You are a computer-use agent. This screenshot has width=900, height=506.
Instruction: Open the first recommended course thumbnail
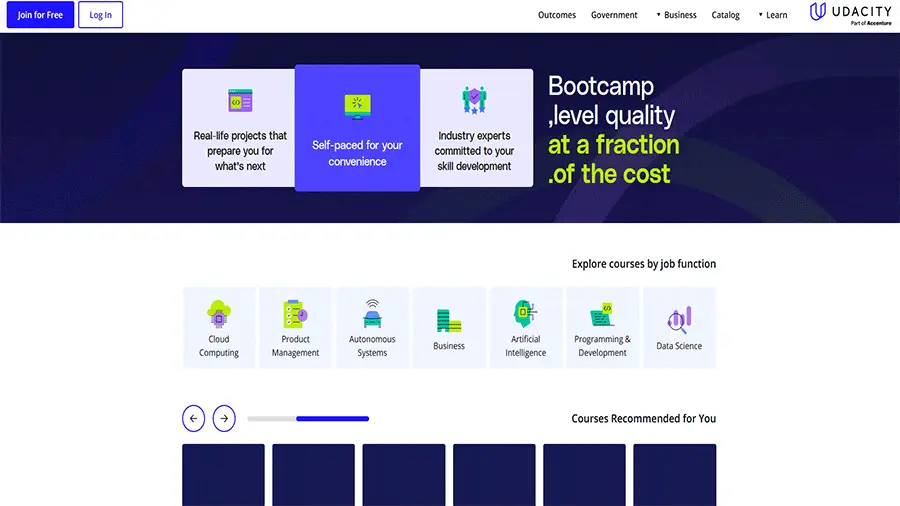tap(223, 475)
